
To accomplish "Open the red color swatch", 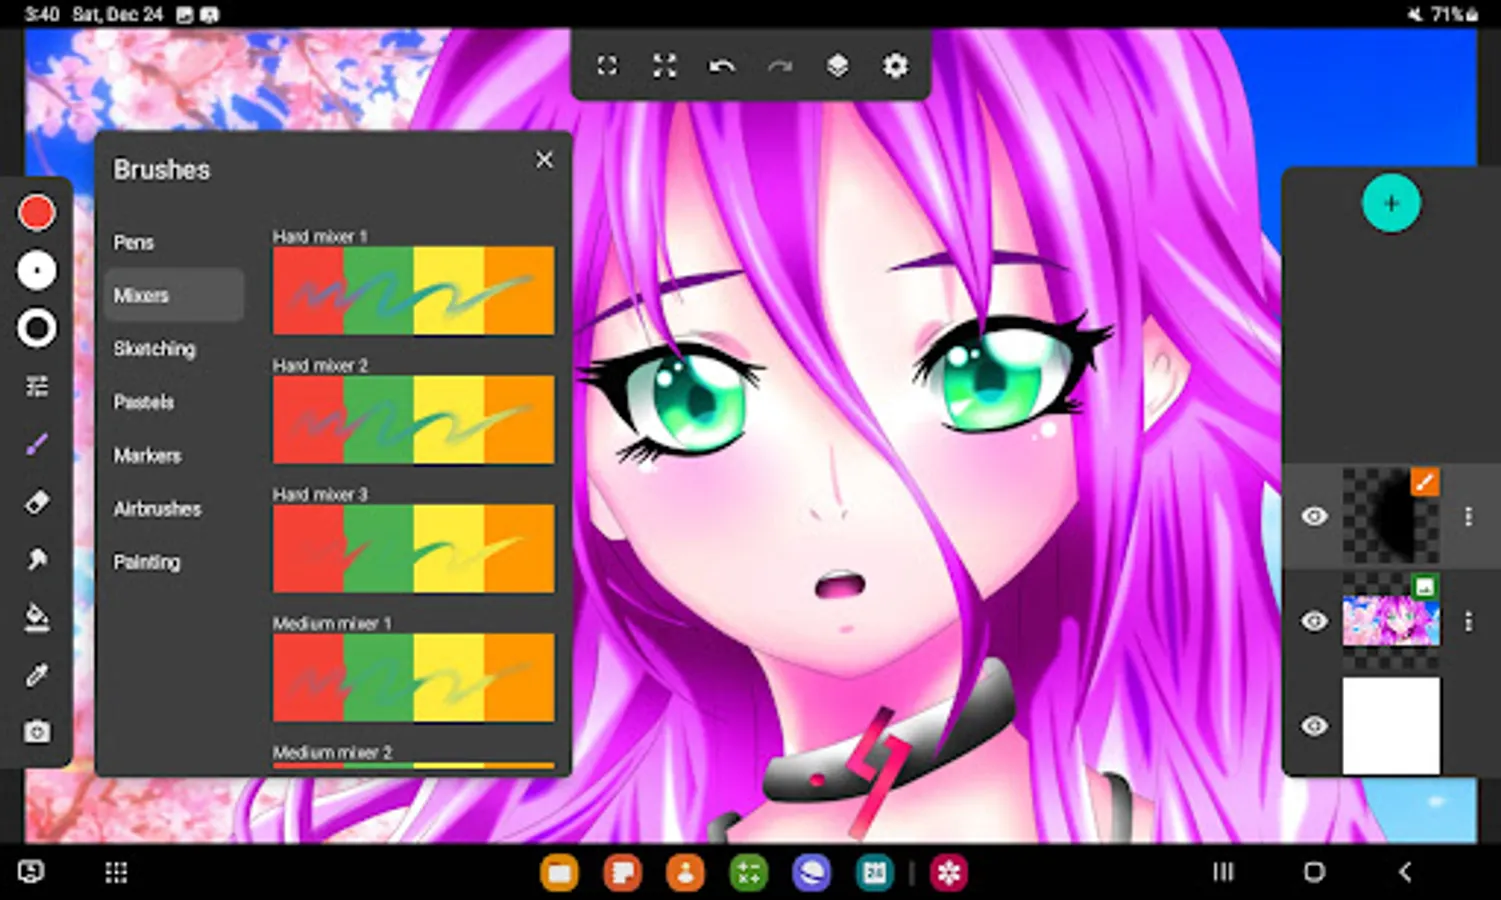I will (37, 212).
